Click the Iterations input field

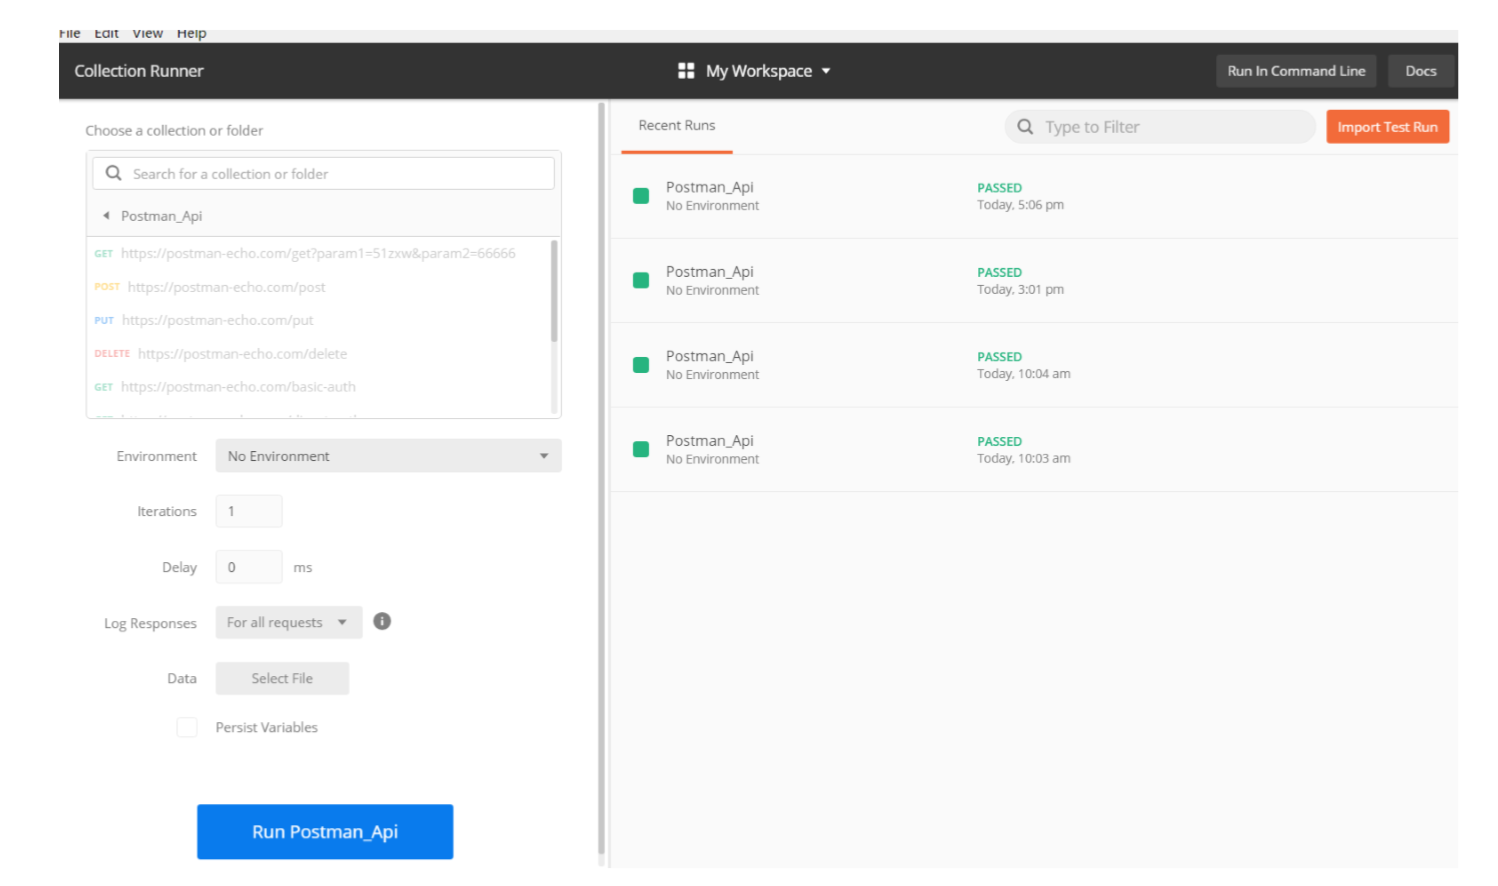tap(249, 511)
